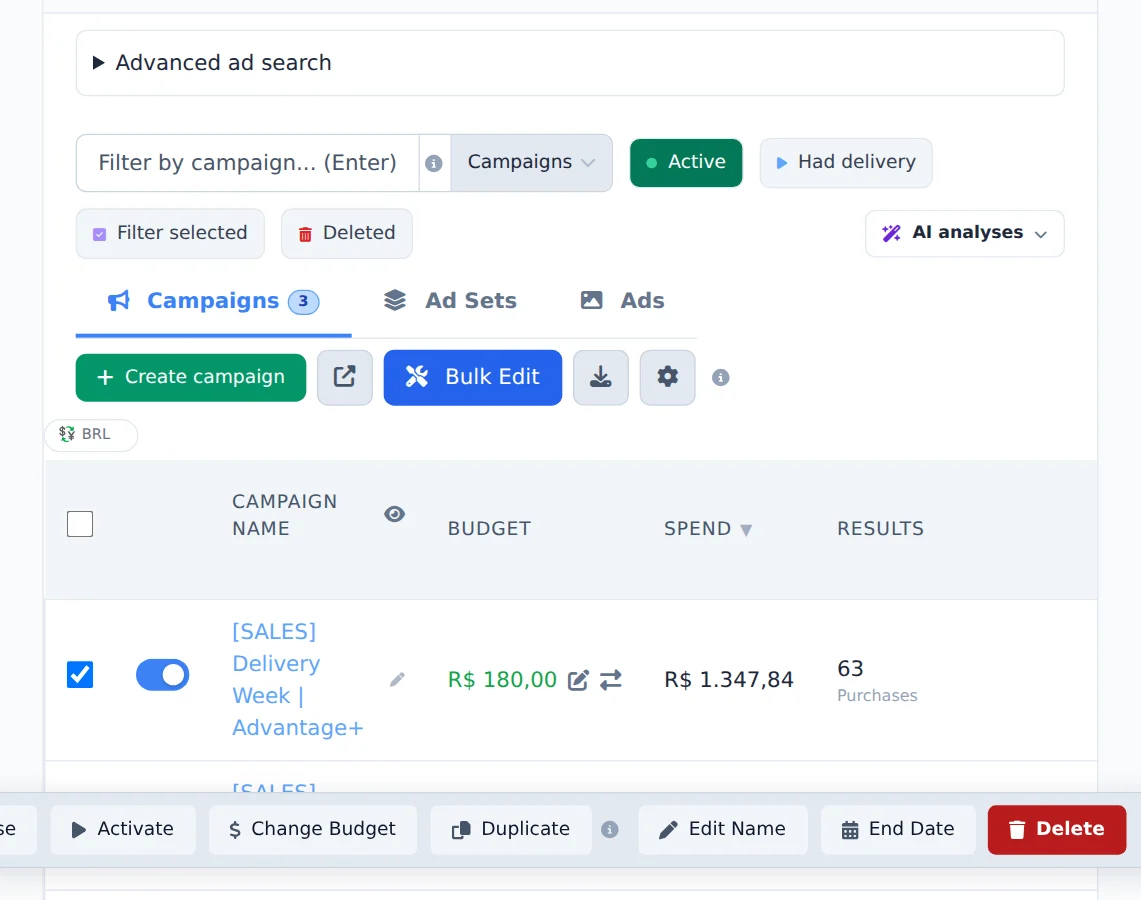This screenshot has height=900, width=1141.
Task: Toggle the Had delivery filter
Action: pos(846,162)
